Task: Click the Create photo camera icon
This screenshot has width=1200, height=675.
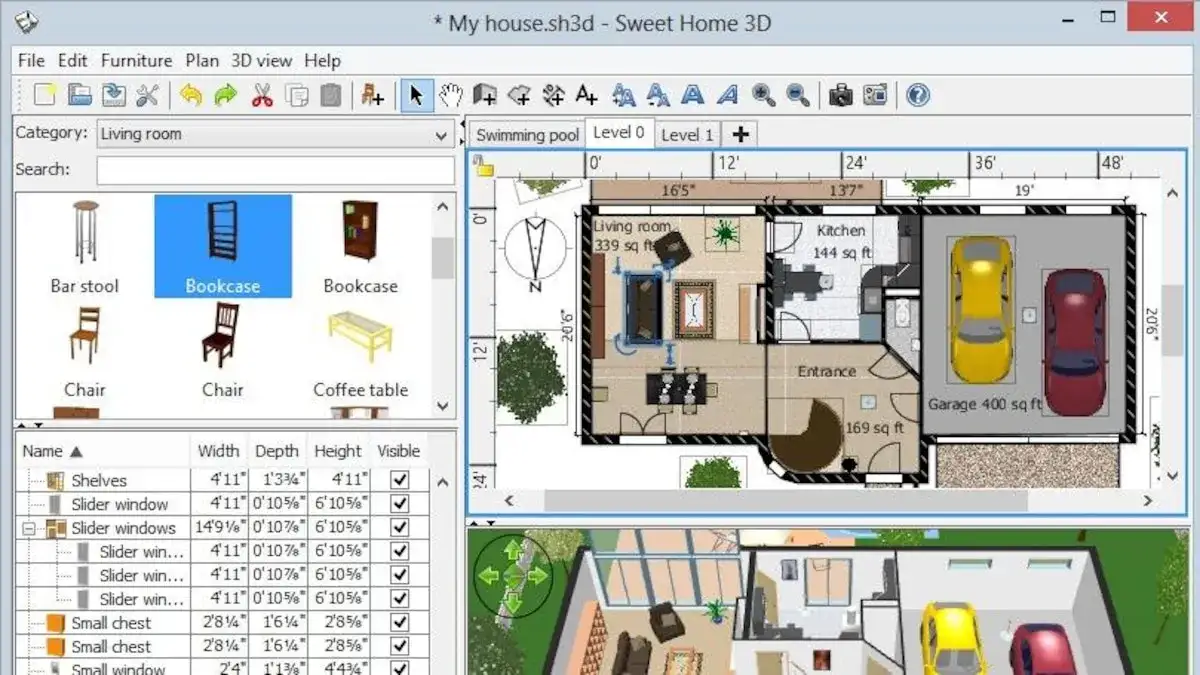Action: [841, 95]
